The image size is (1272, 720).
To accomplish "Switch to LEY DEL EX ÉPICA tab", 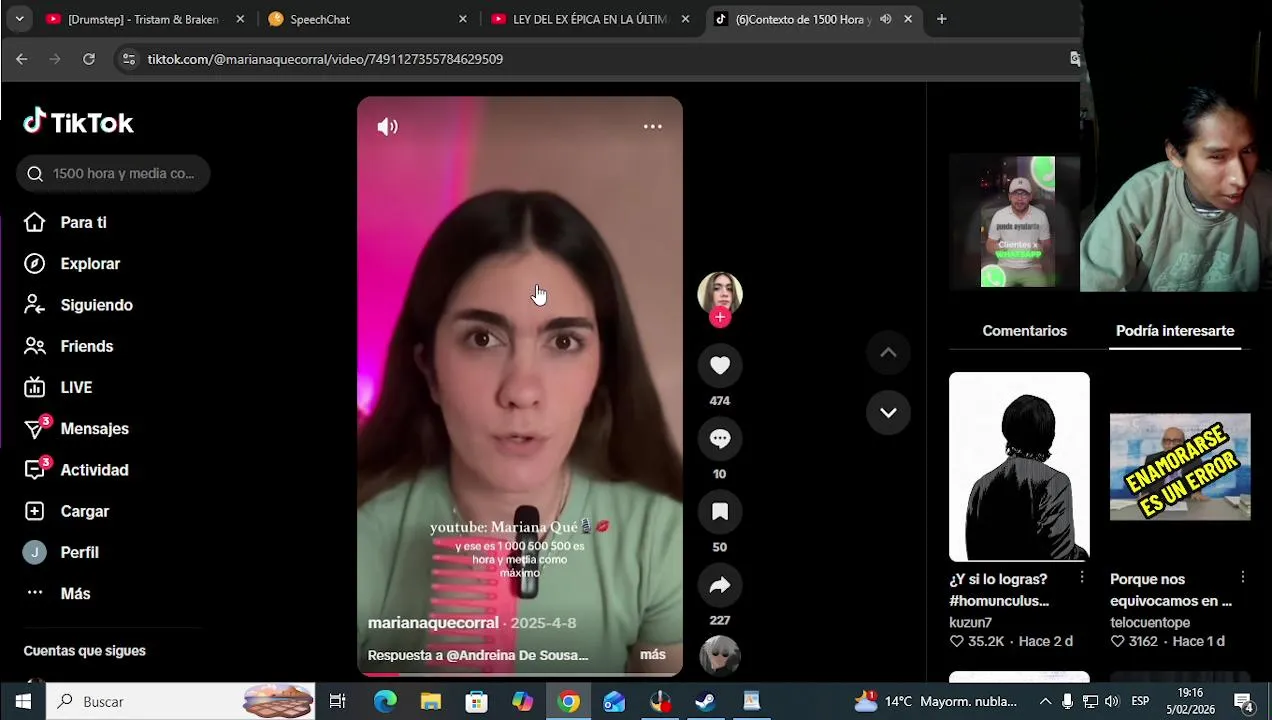I will click(590, 19).
